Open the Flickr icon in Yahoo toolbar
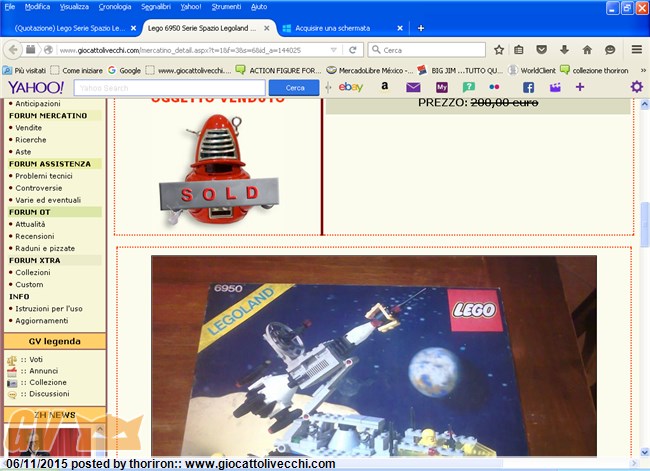Viewport: 650px width, 471px height. (x=495, y=88)
